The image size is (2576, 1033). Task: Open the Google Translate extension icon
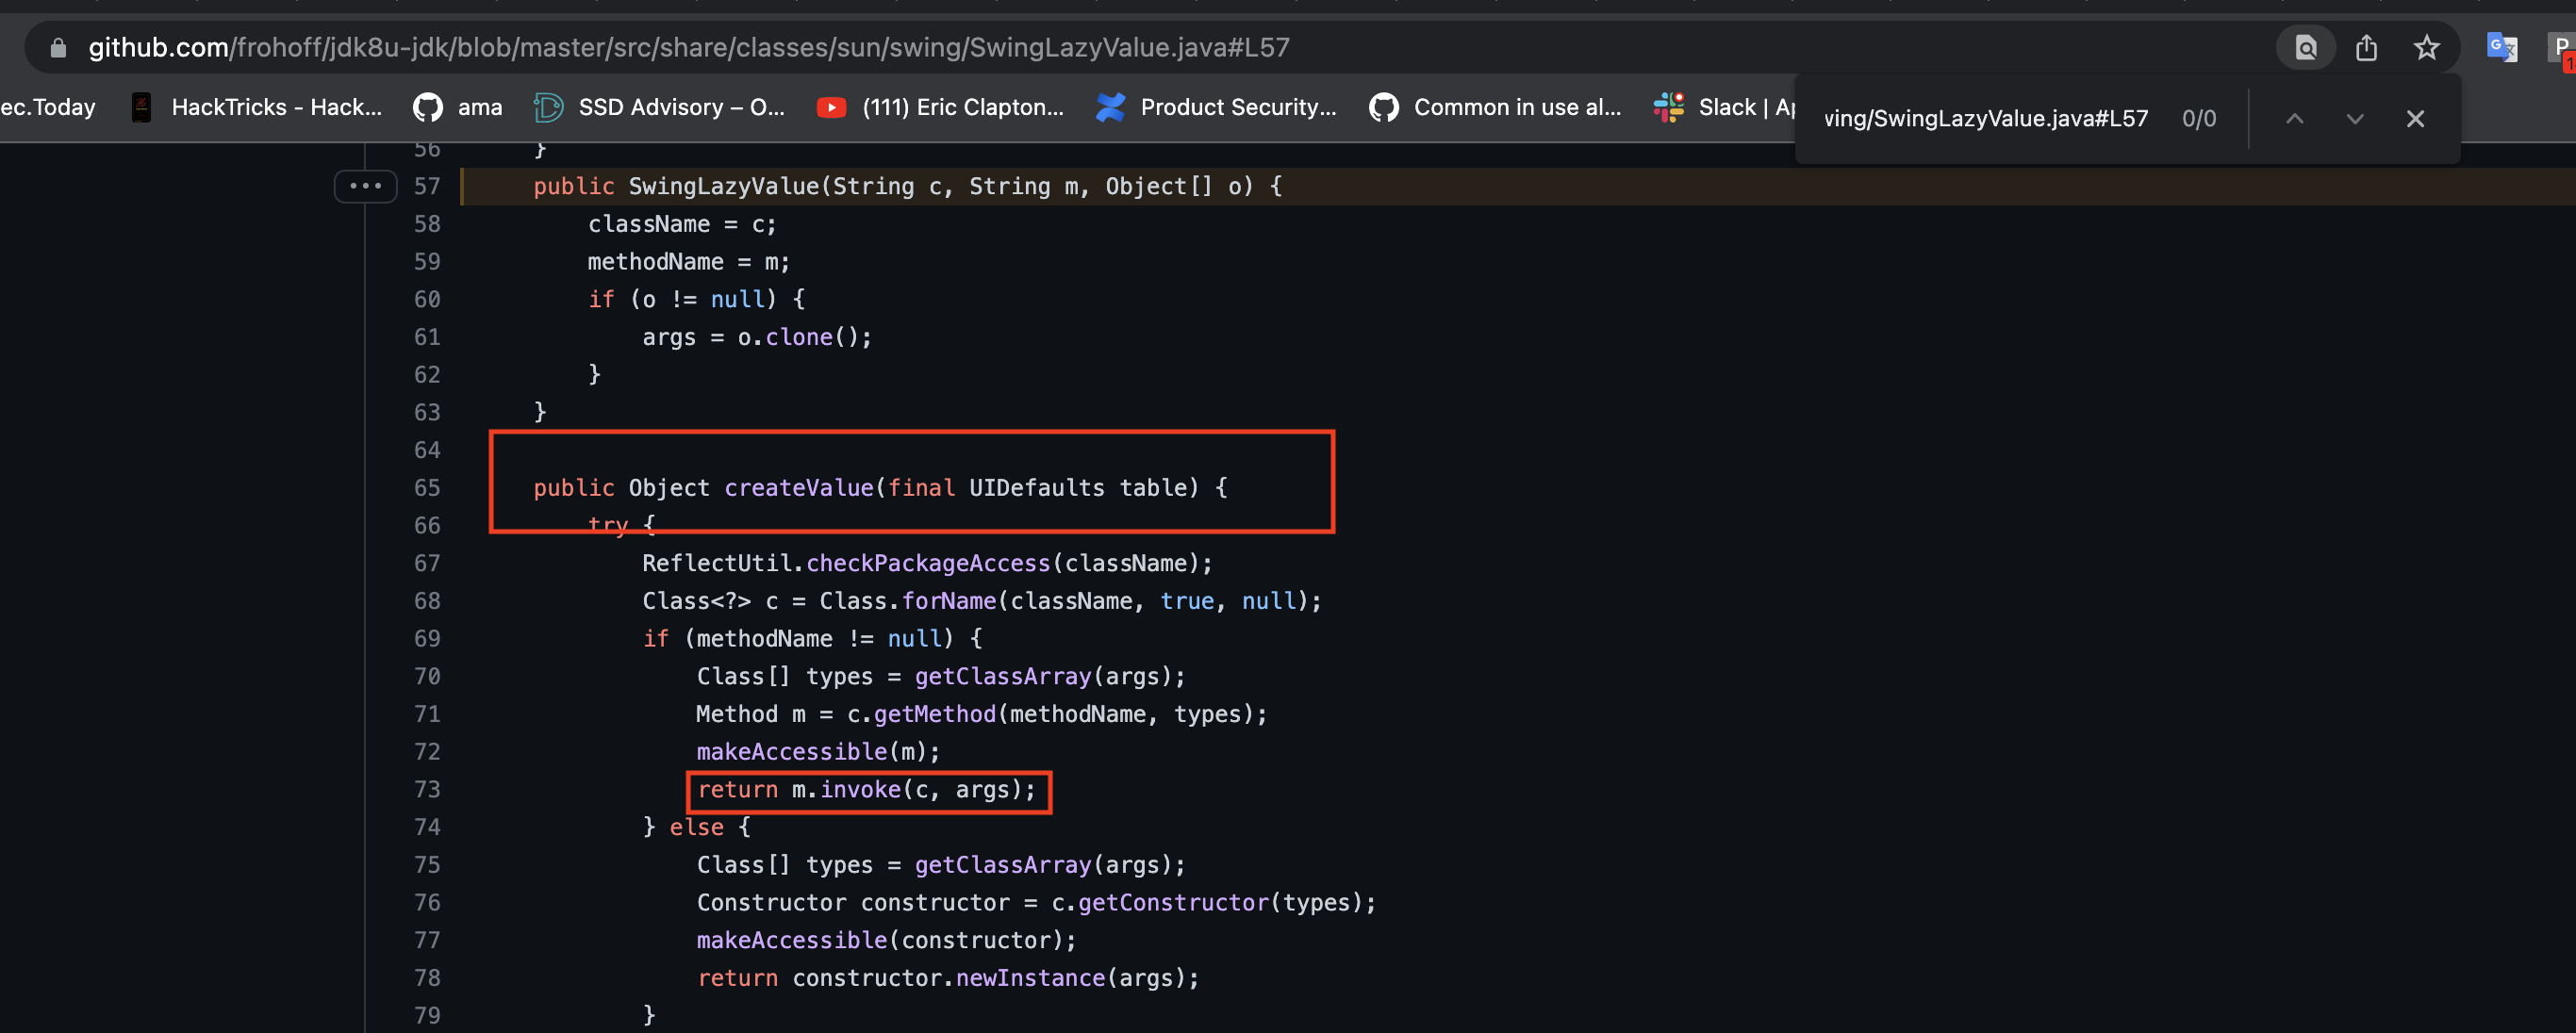pyautogui.click(x=2501, y=47)
